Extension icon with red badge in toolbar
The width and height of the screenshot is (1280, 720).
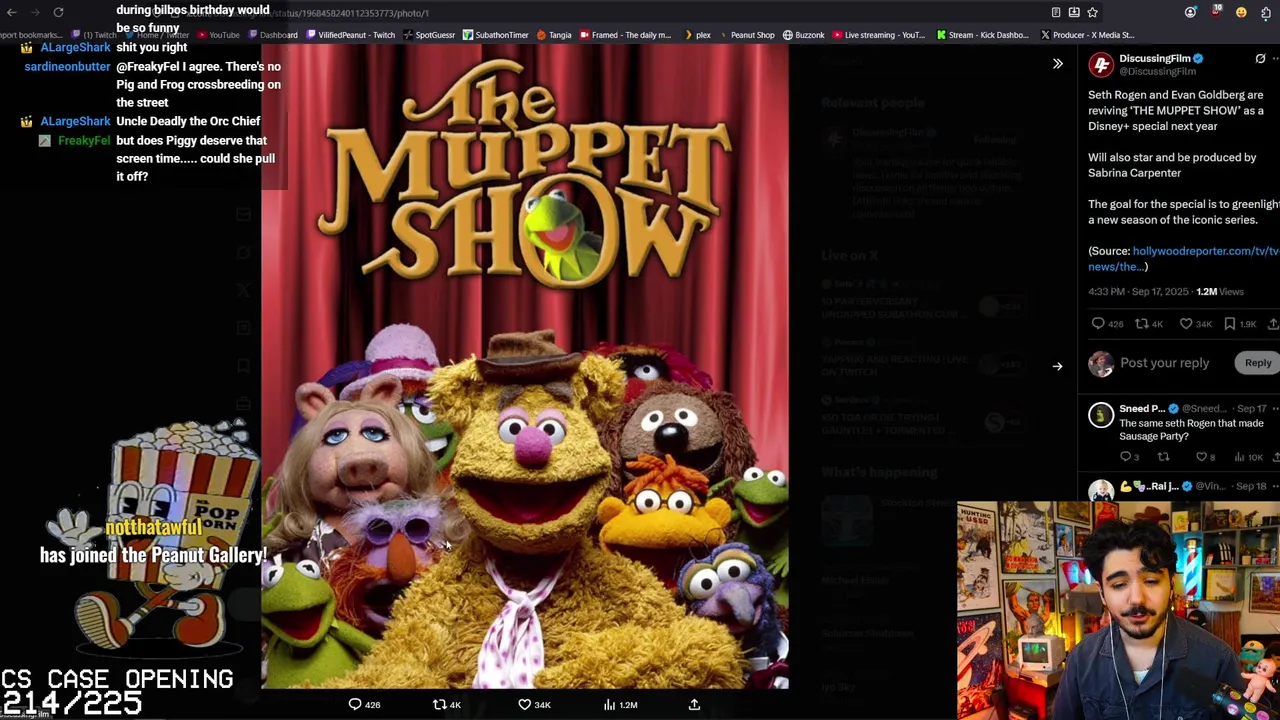click(1216, 12)
